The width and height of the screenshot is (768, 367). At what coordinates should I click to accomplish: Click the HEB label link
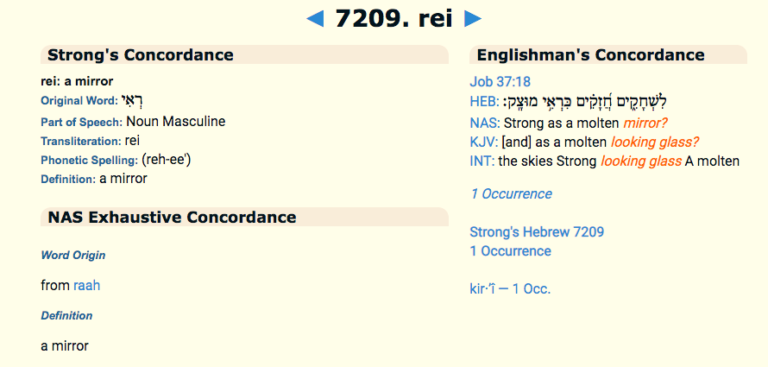click(481, 102)
